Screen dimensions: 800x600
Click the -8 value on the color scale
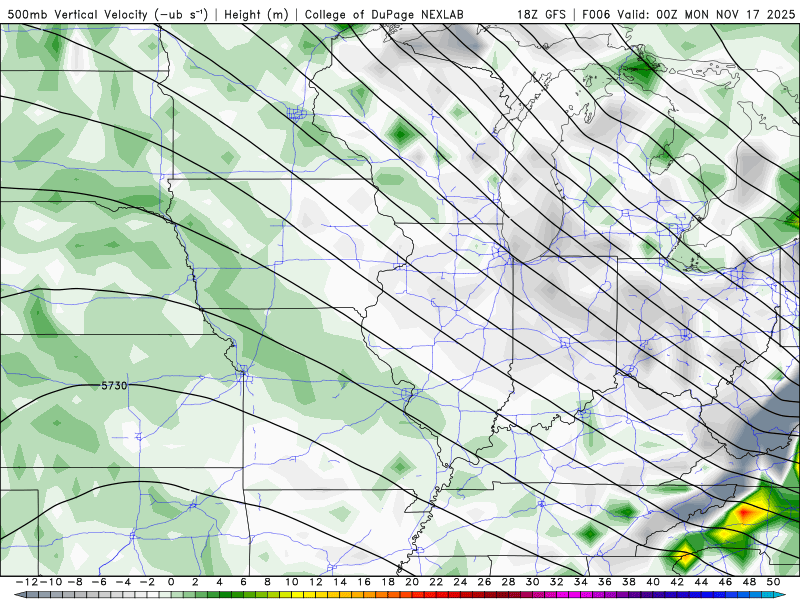point(75,582)
